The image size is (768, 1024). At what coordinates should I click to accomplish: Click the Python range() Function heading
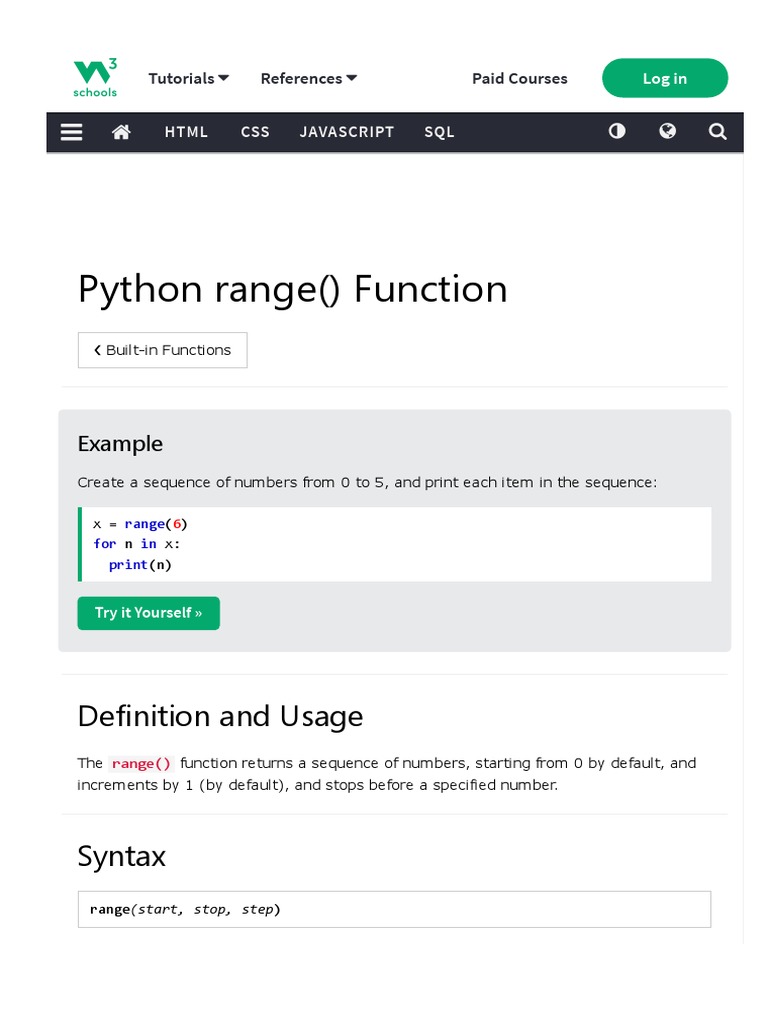pos(292,289)
